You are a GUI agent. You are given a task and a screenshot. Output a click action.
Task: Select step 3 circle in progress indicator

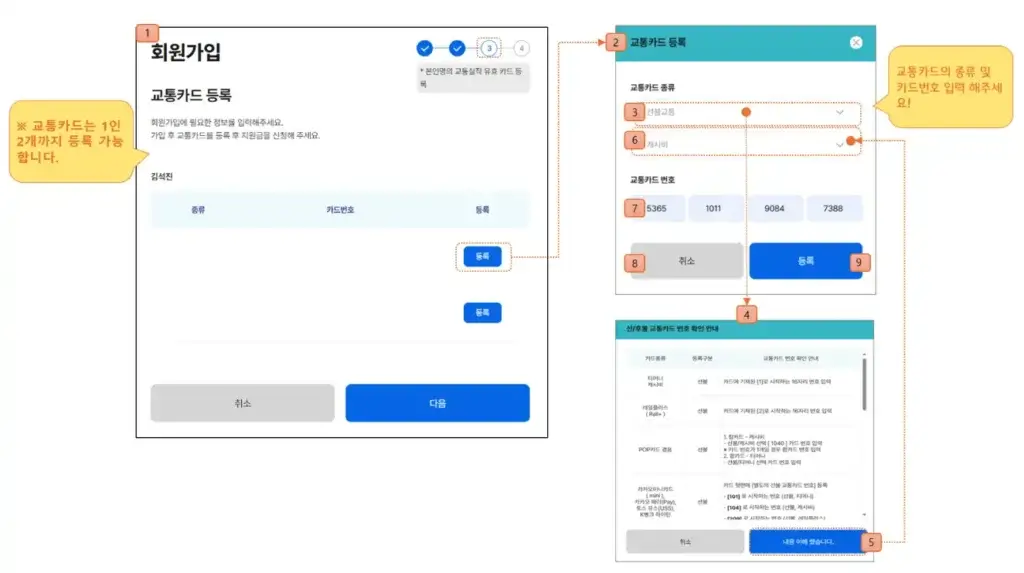click(489, 48)
